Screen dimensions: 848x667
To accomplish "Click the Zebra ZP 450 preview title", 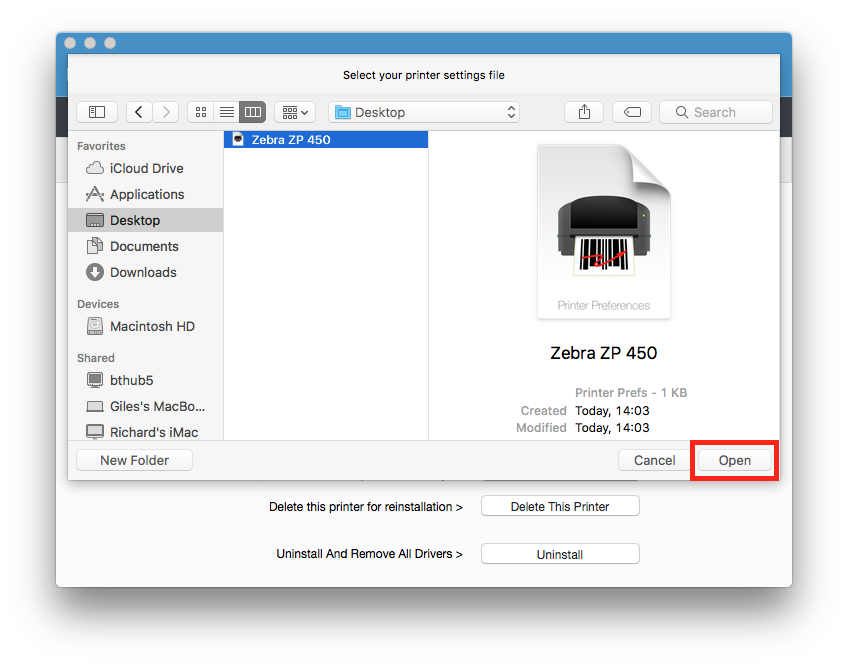I will pyautogui.click(x=604, y=353).
